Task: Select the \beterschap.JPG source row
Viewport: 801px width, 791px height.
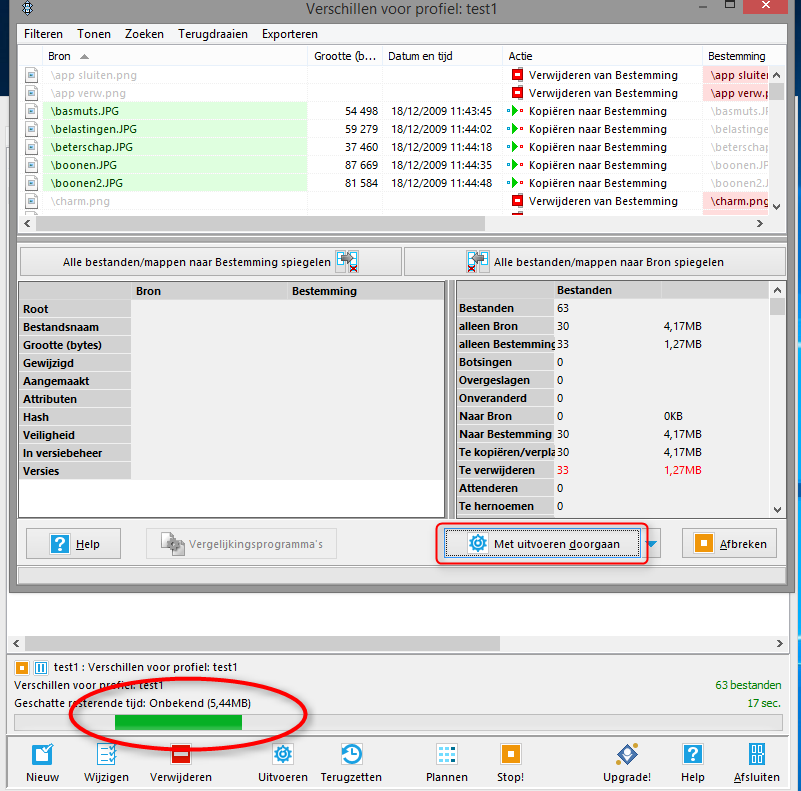Action: pos(175,147)
